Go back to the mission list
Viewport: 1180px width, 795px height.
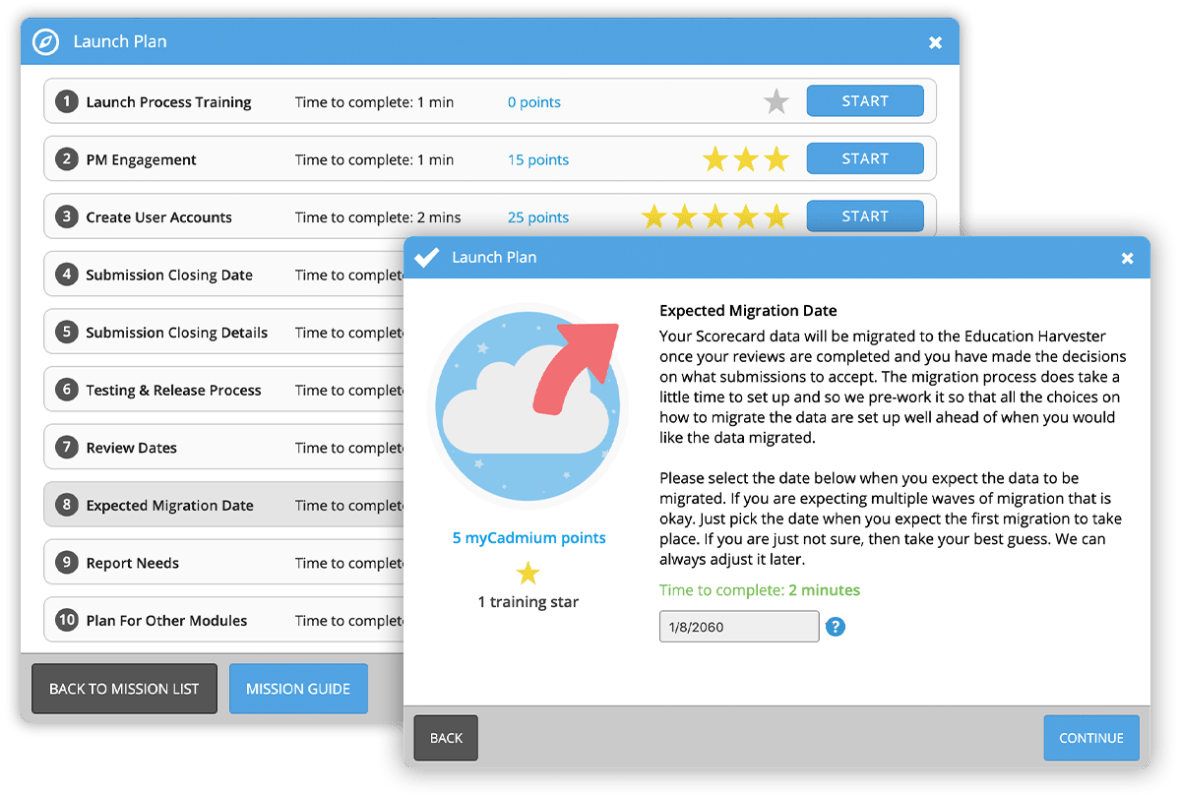pyautogui.click(x=124, y=688)
